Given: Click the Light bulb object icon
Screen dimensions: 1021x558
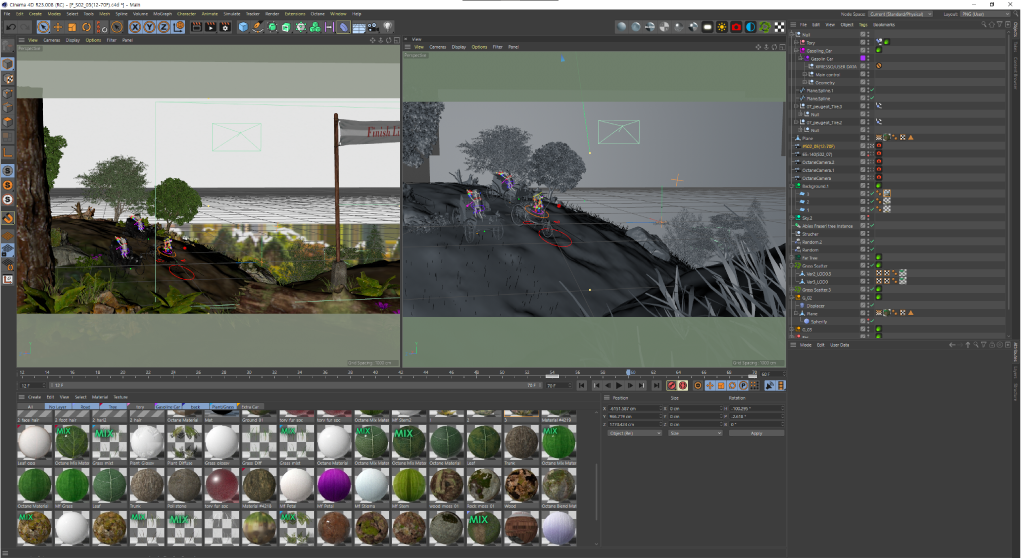Looking at the screenshot, I should click(388, 27).
